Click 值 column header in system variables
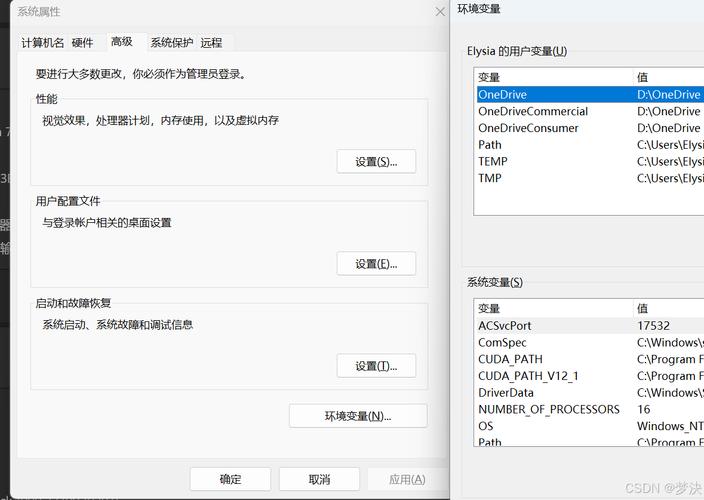704x500 pixels. click(669, 308)
